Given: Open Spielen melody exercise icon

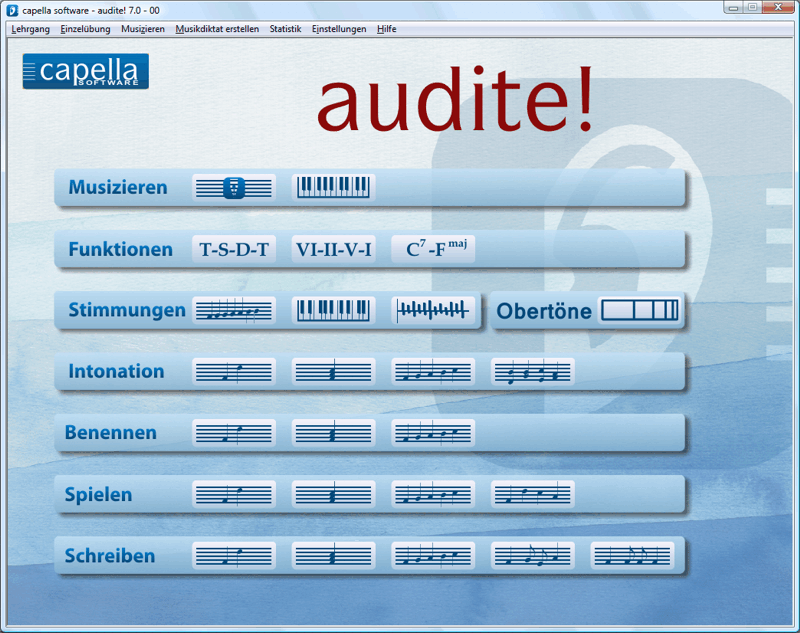Looking at the screenshot, I should 433,494.
